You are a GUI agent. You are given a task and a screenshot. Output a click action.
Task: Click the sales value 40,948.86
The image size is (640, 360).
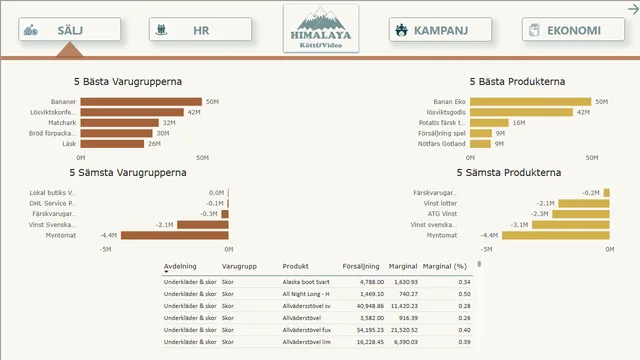tap(370, 306)
